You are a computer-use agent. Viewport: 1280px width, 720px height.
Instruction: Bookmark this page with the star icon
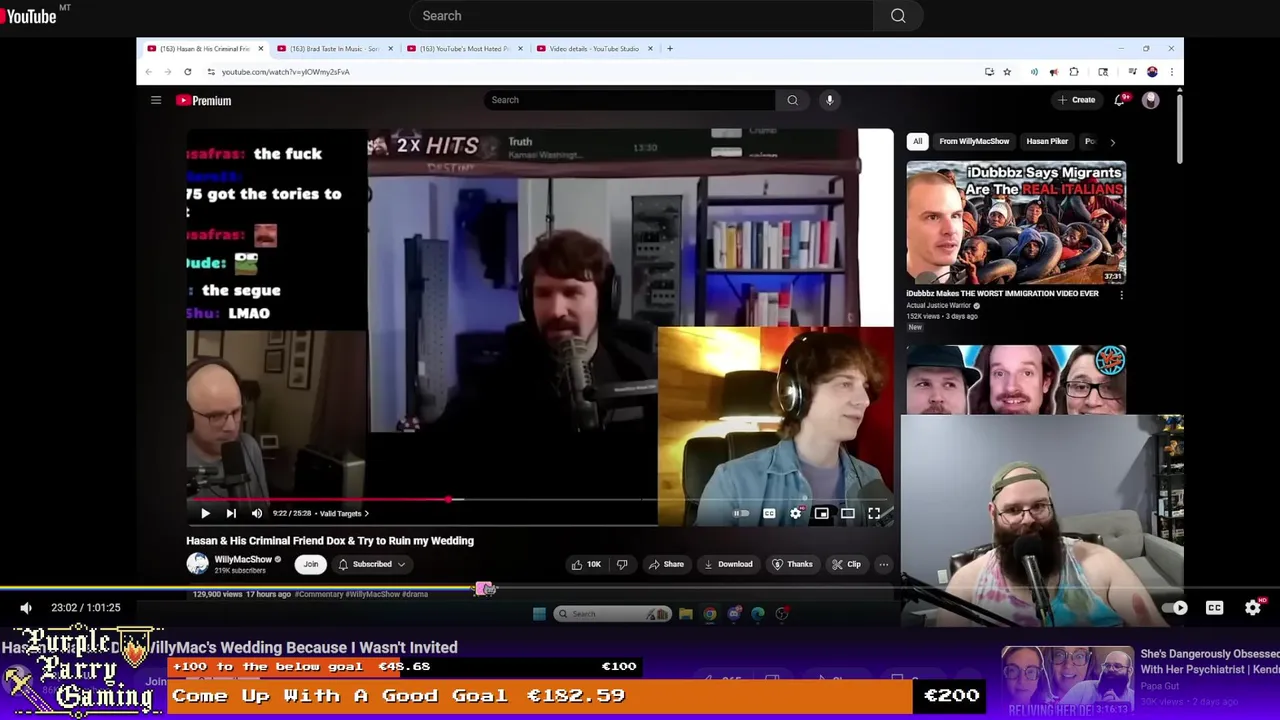tap(1007, 72)
